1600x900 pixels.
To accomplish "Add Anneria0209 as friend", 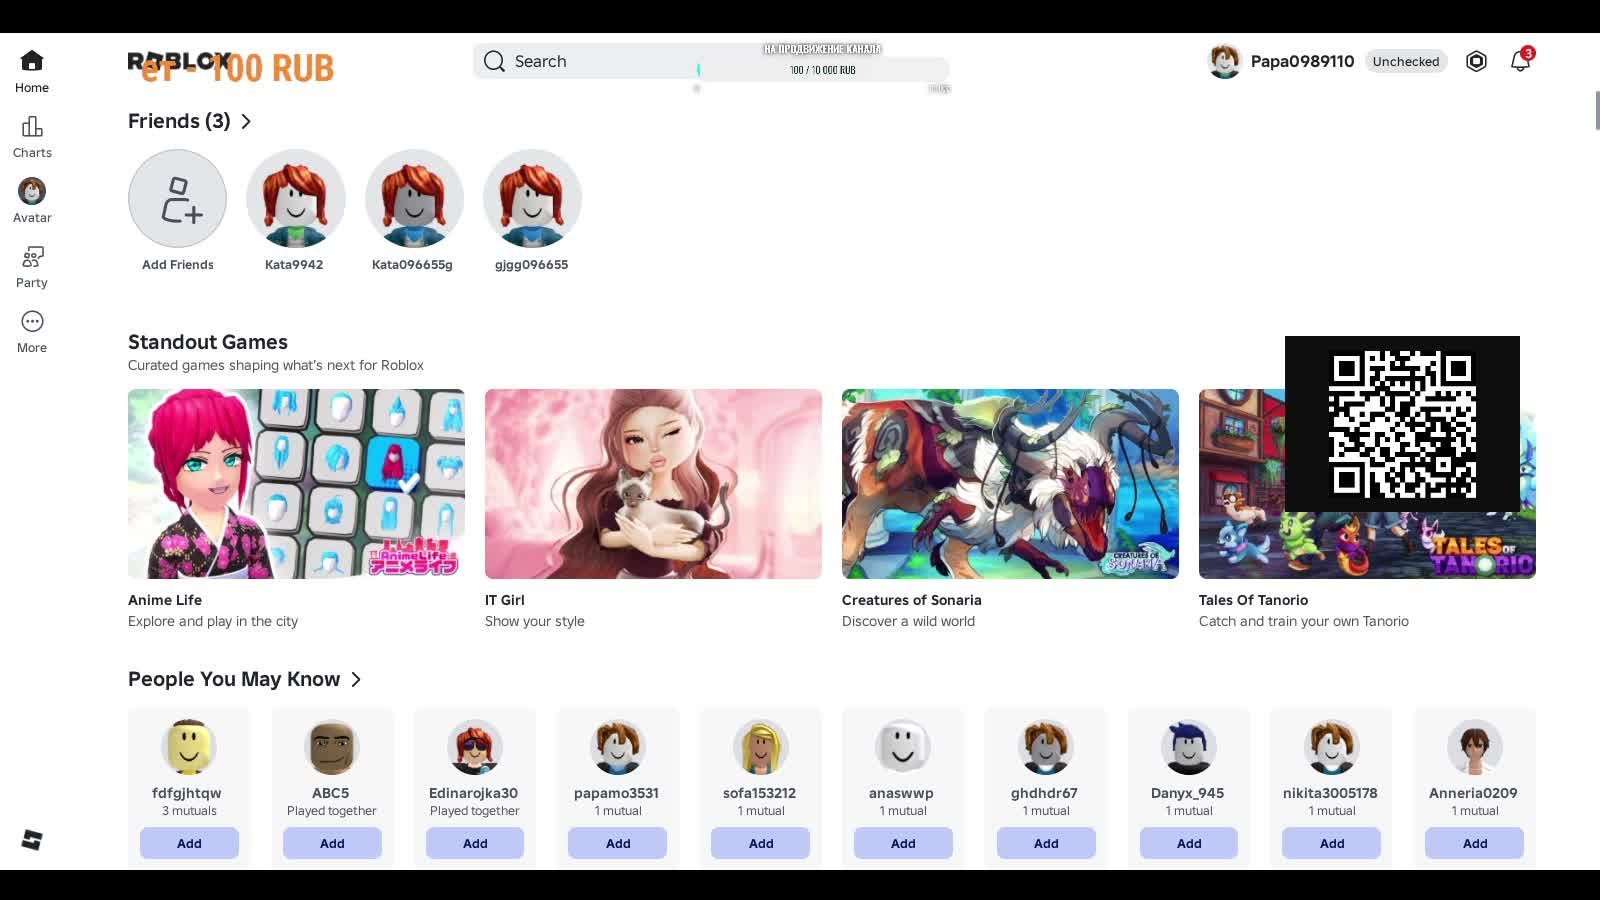I will [1475, 843].
